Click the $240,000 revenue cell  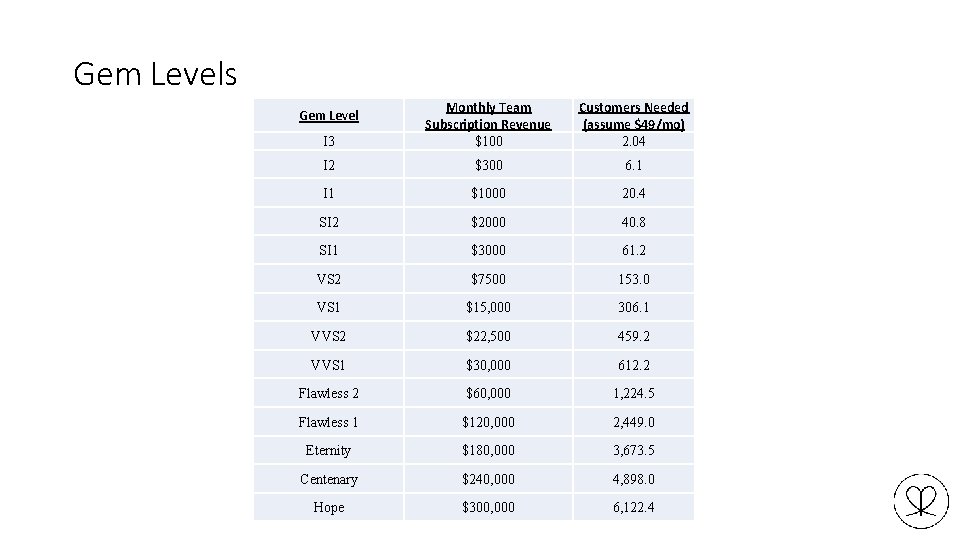tap(489, 479)
